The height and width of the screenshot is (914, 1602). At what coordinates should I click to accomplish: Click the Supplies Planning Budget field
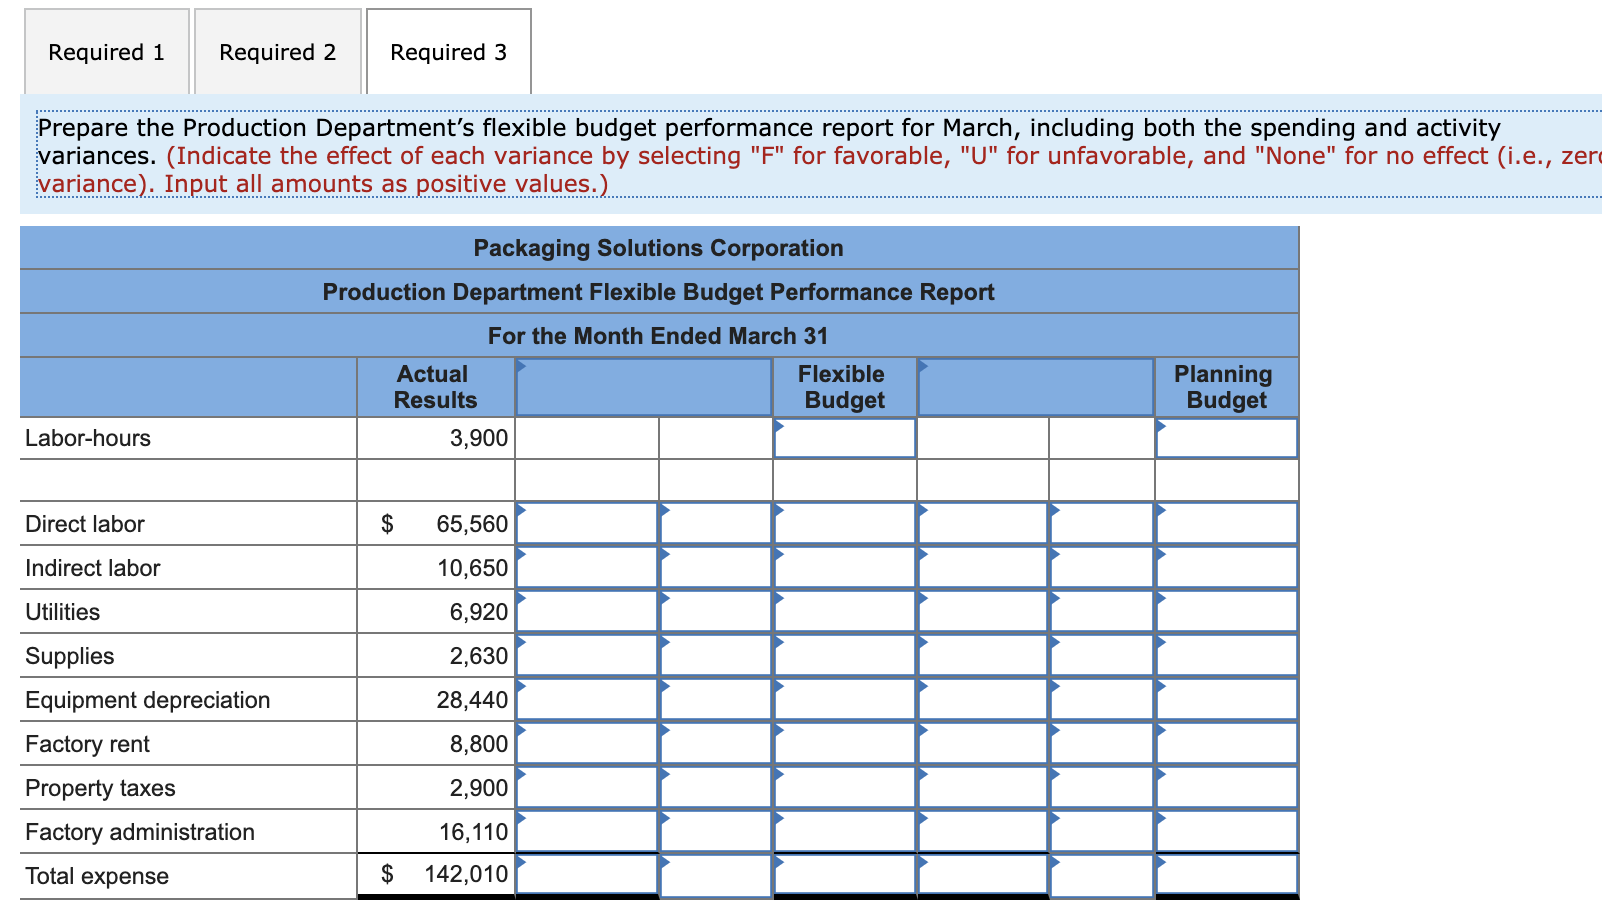[x=1227, y=656]
